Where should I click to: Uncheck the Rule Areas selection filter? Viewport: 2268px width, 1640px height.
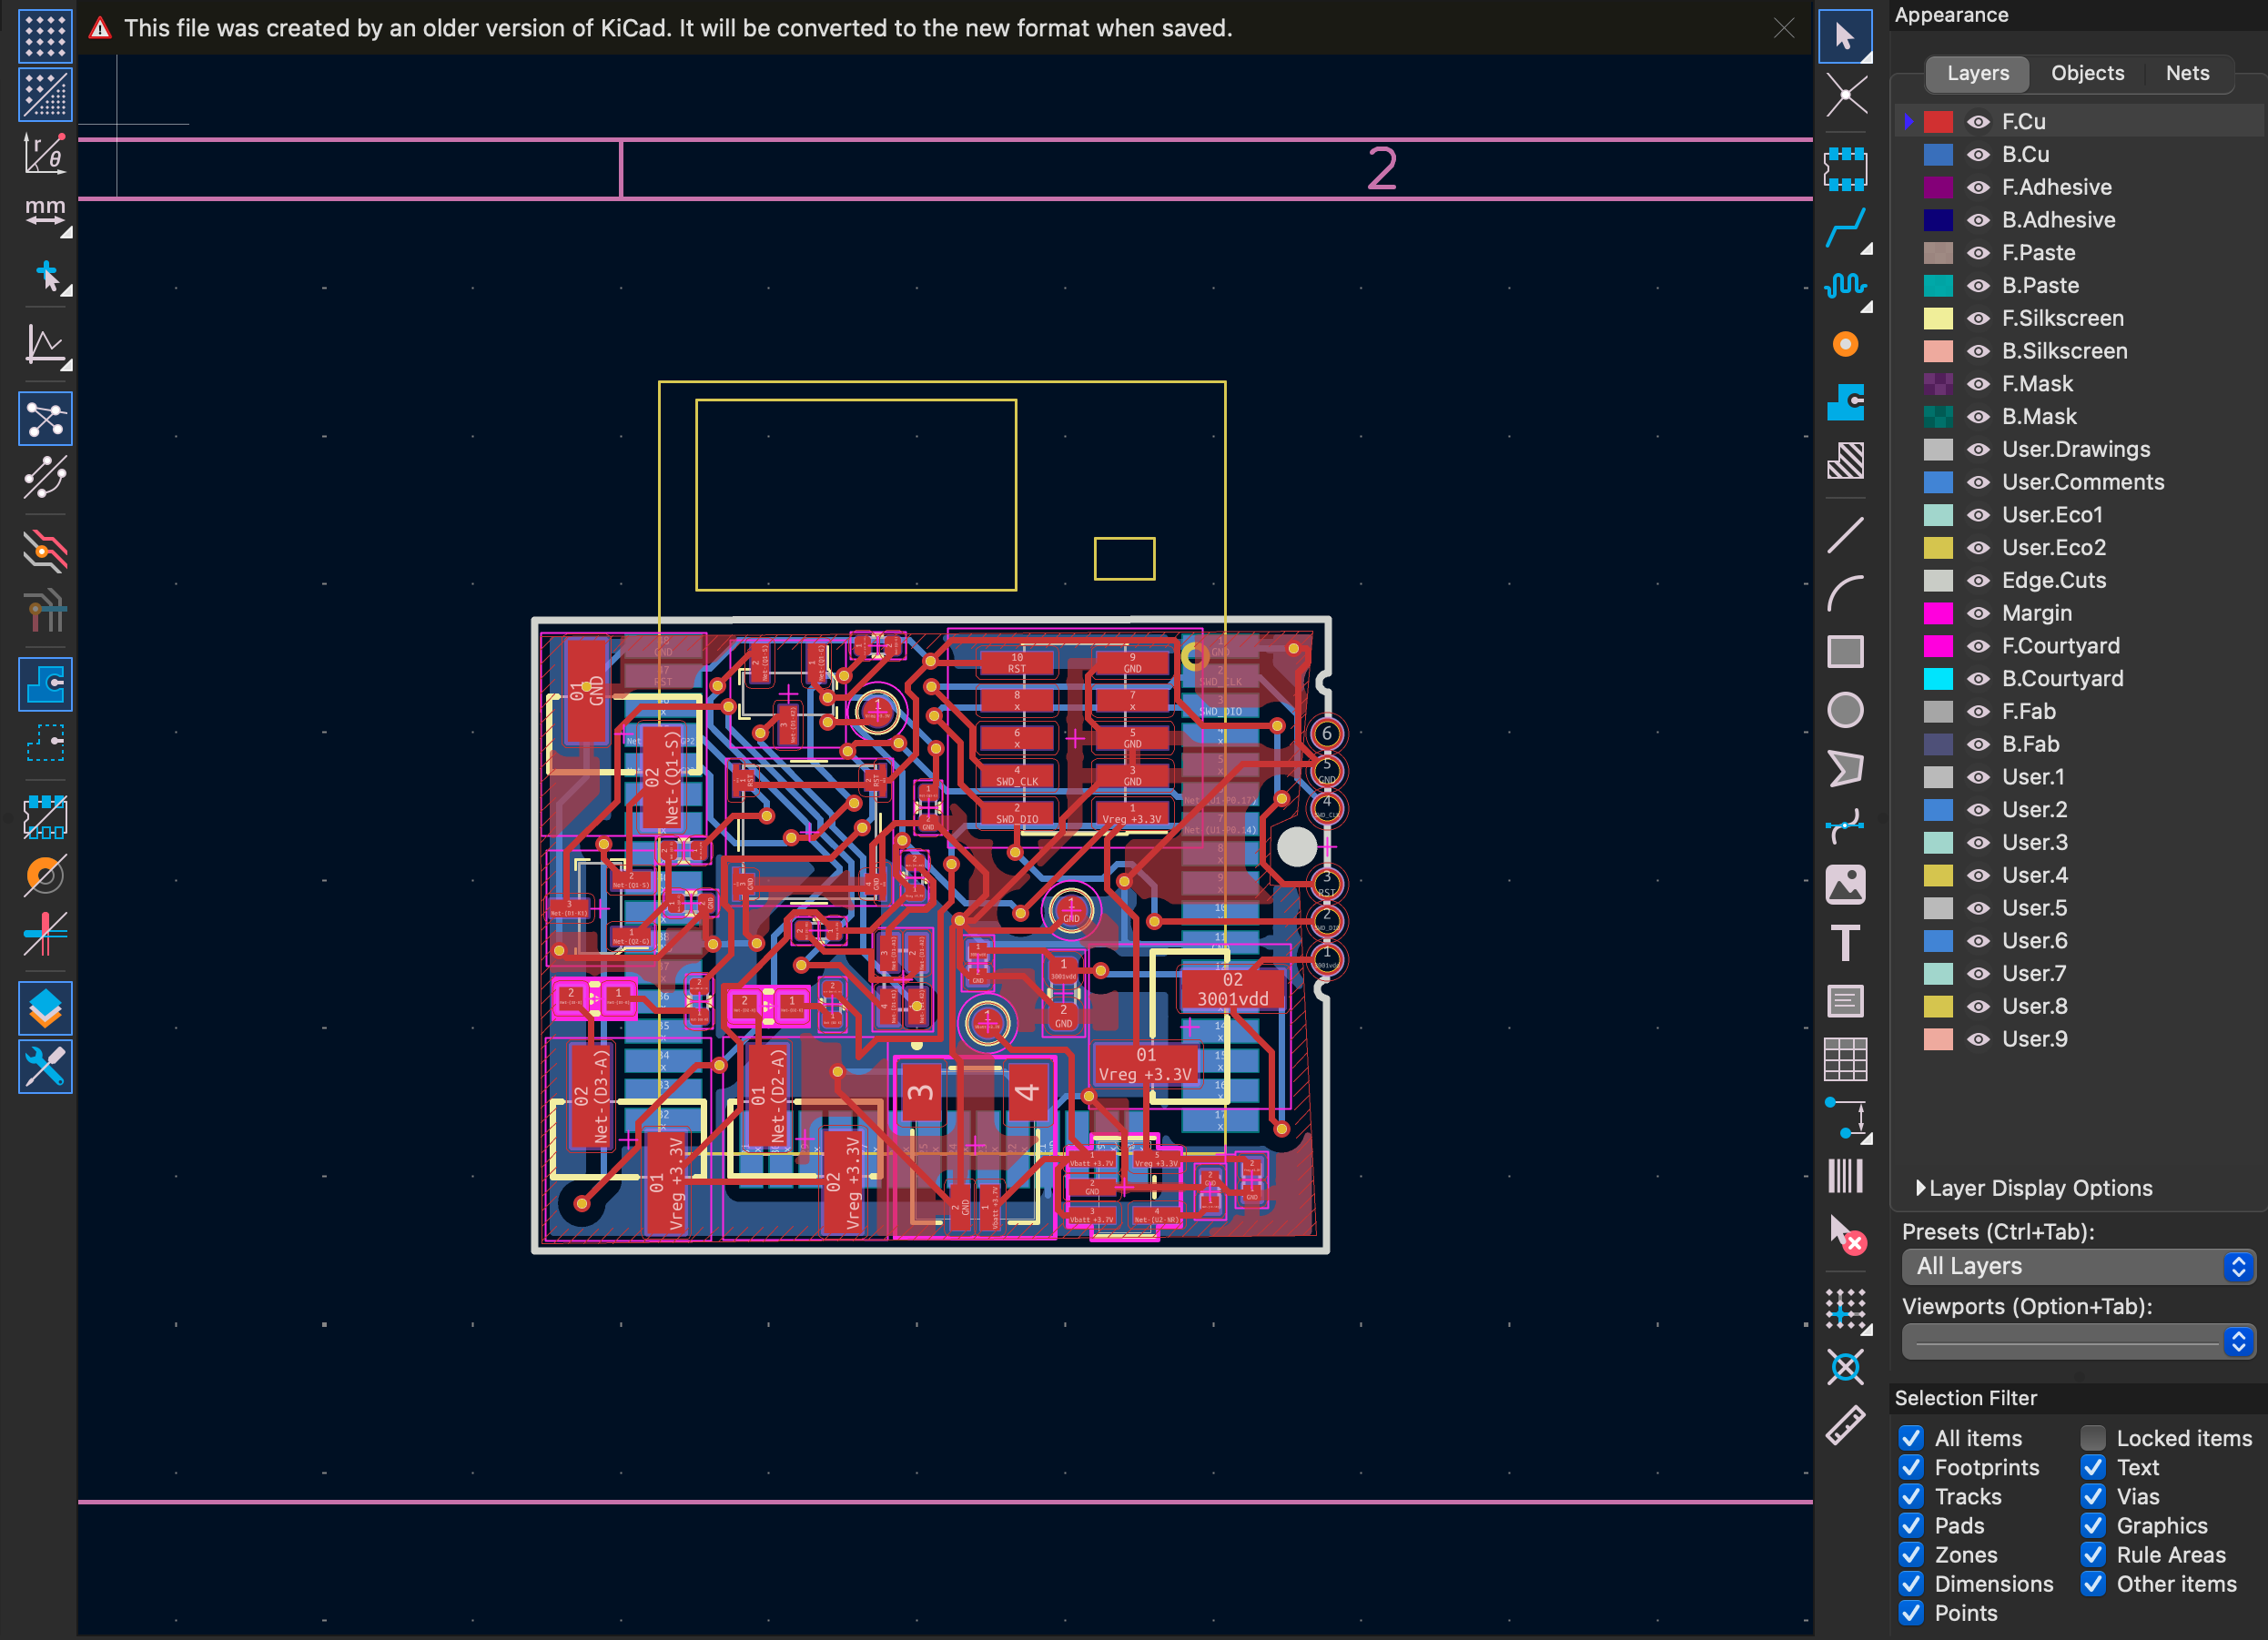[x=2093, y=1554]
